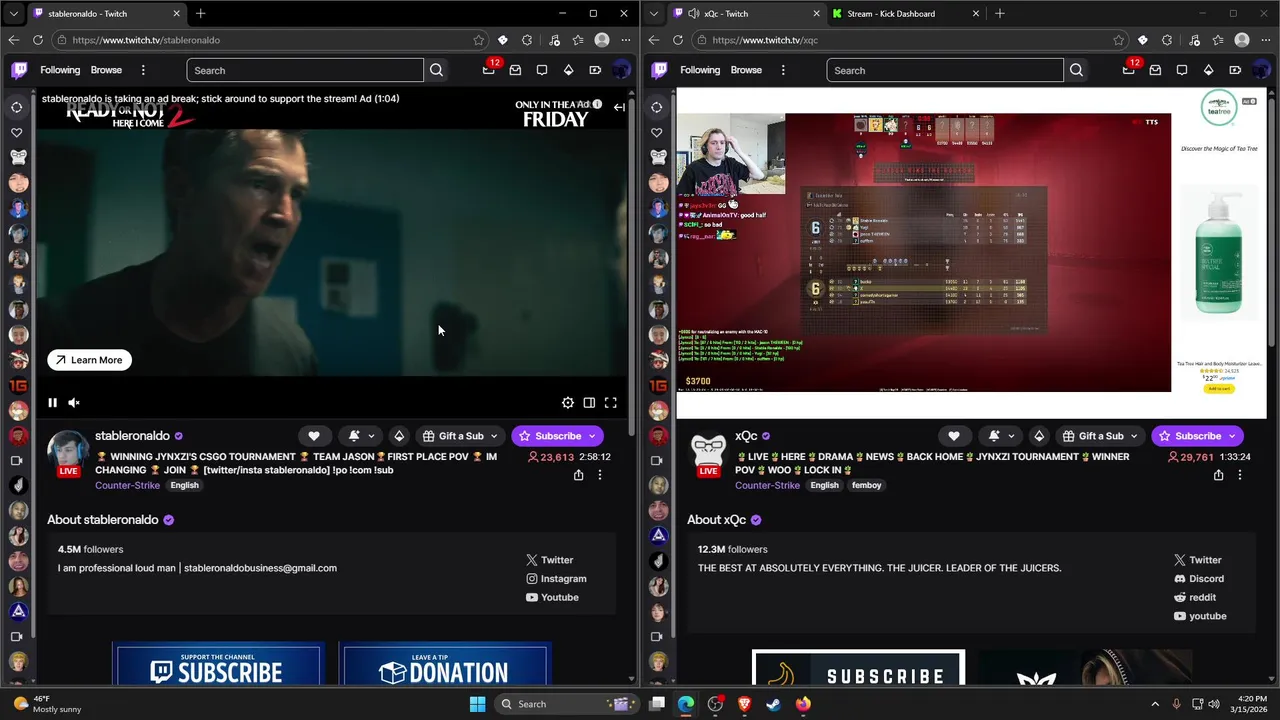
Task: Open more menu dots in left Twitch nav
Action: (143, 70)
